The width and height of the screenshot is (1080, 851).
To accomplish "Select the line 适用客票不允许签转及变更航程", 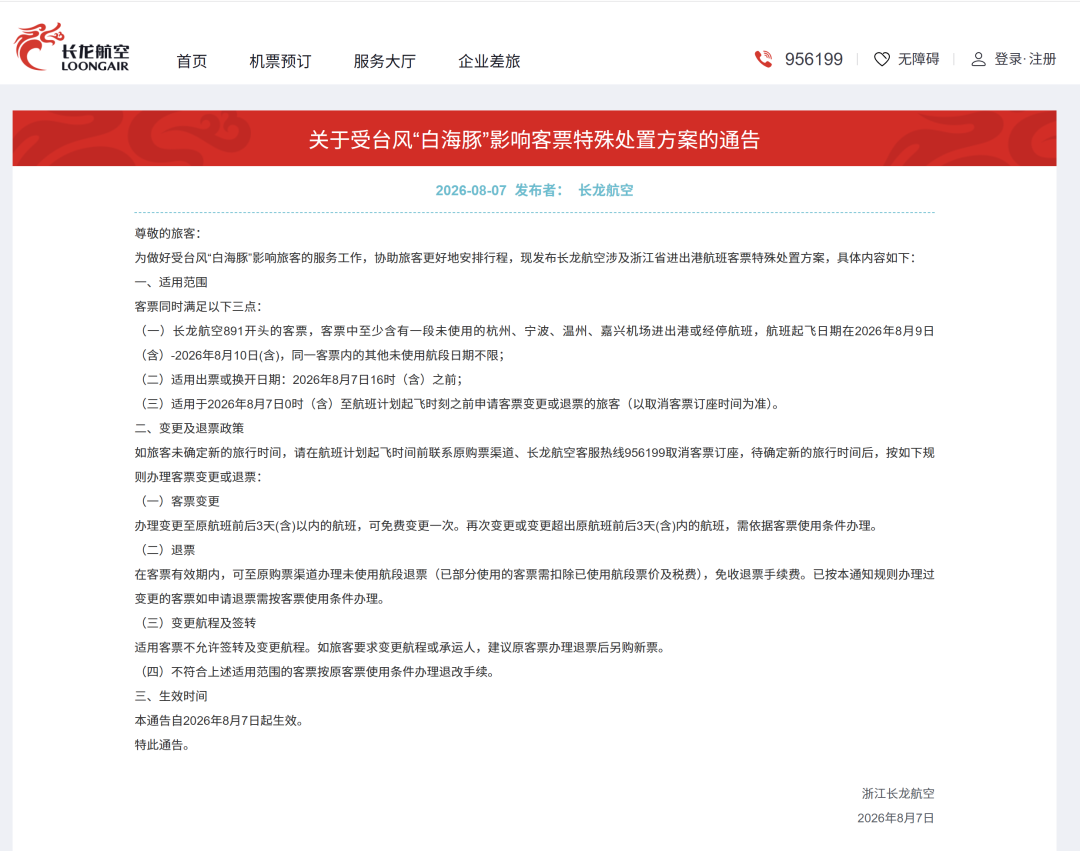I will coord(400,648).
